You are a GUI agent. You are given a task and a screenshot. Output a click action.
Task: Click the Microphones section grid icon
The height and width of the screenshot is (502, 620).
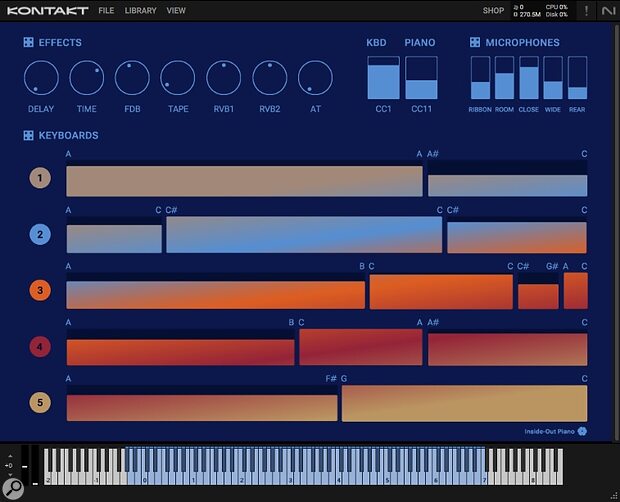point(475,42)
